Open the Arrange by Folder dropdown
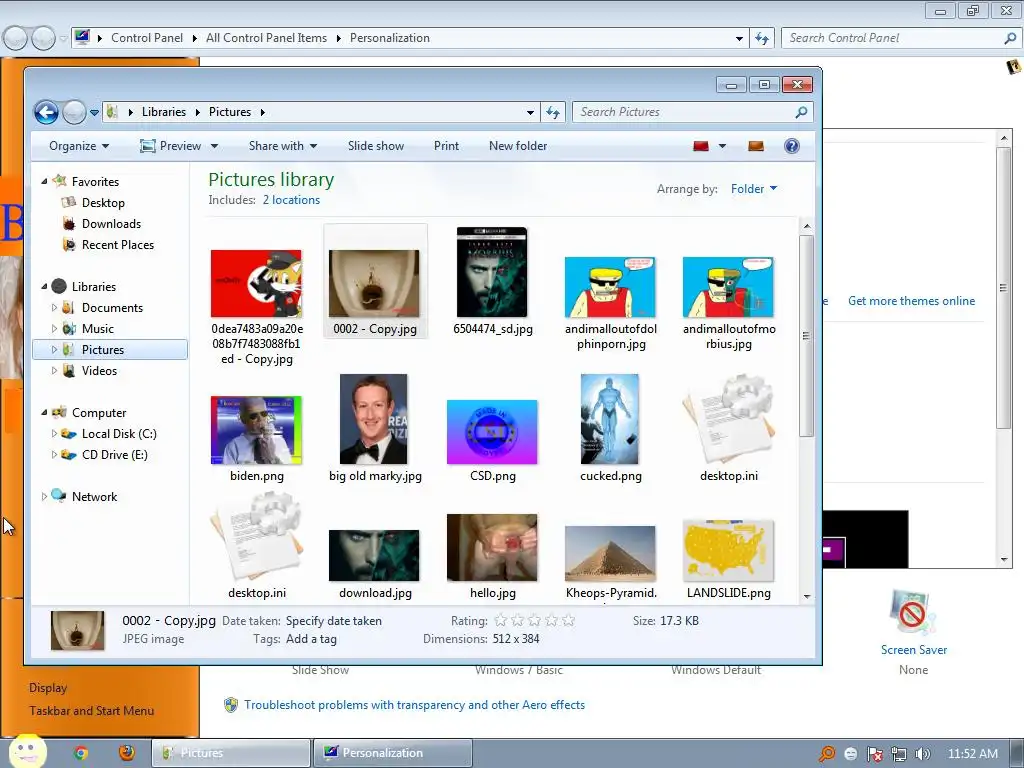 [x=754, y=189]
